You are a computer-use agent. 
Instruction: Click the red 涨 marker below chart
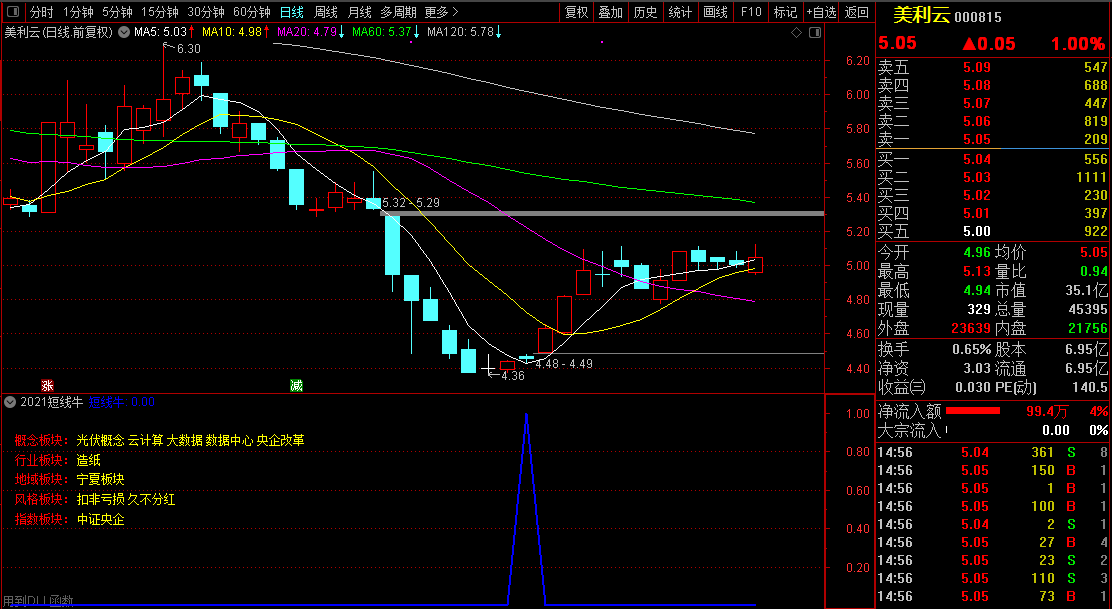pos(46,385)
